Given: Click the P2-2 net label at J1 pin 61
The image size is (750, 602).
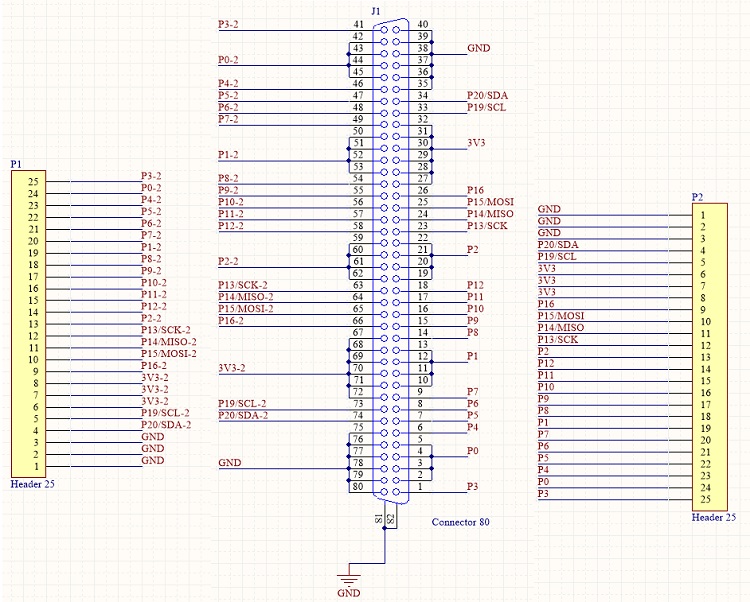Looking at the screenshot, I should 228,262.
